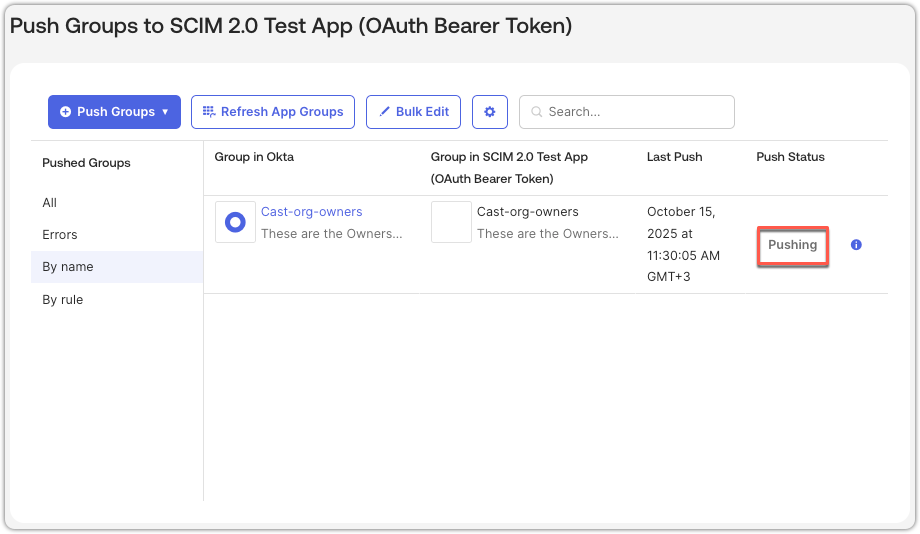This screenshot has width=920, height=534.
Task: Click Last Push date October 15, 2025
Action: pos(684,244)
